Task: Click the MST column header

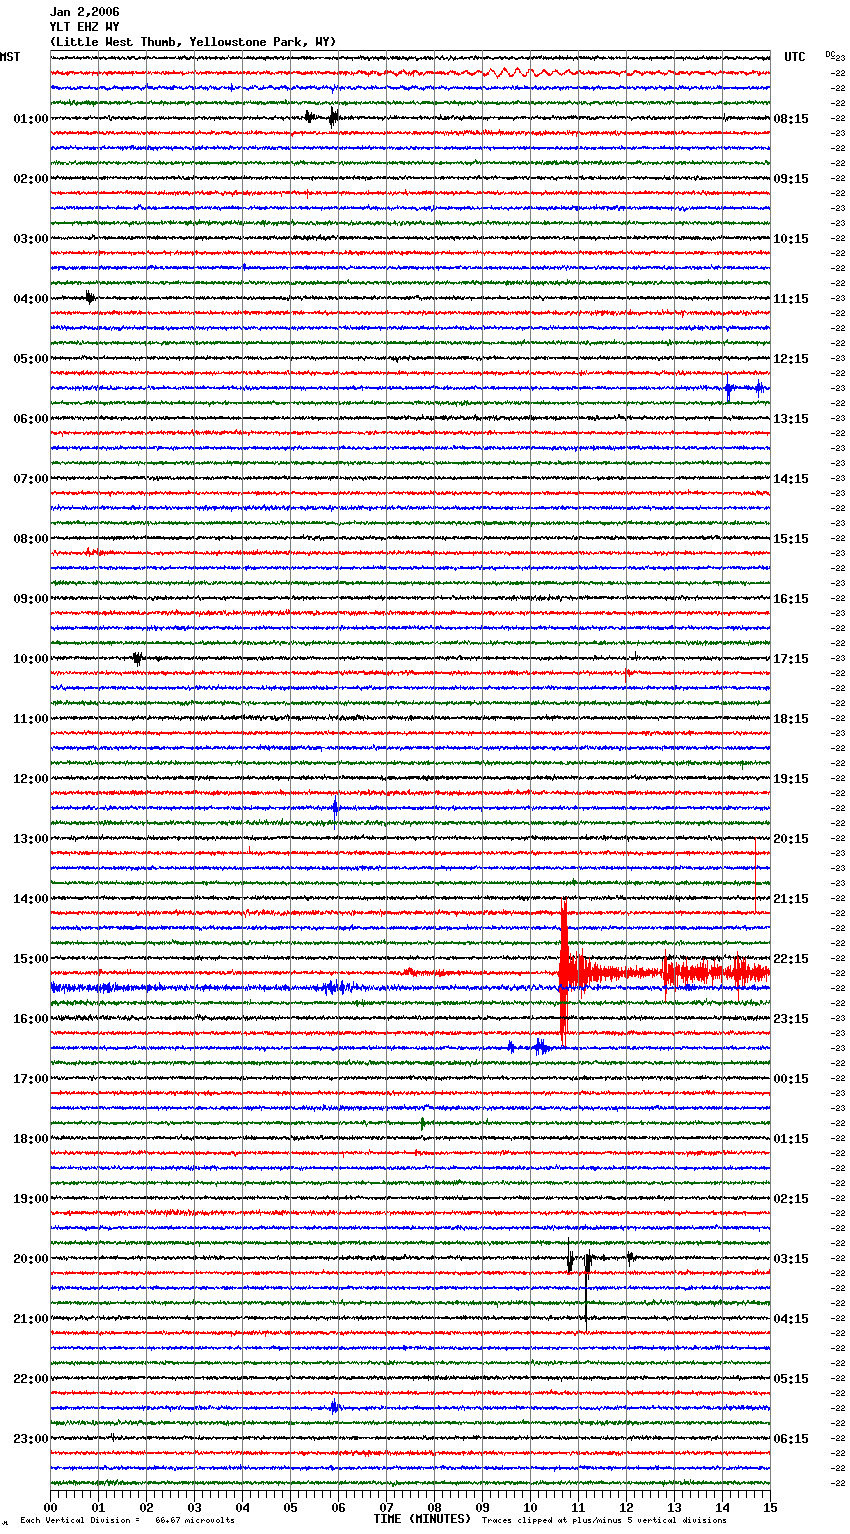Action: tap(10, 57)
